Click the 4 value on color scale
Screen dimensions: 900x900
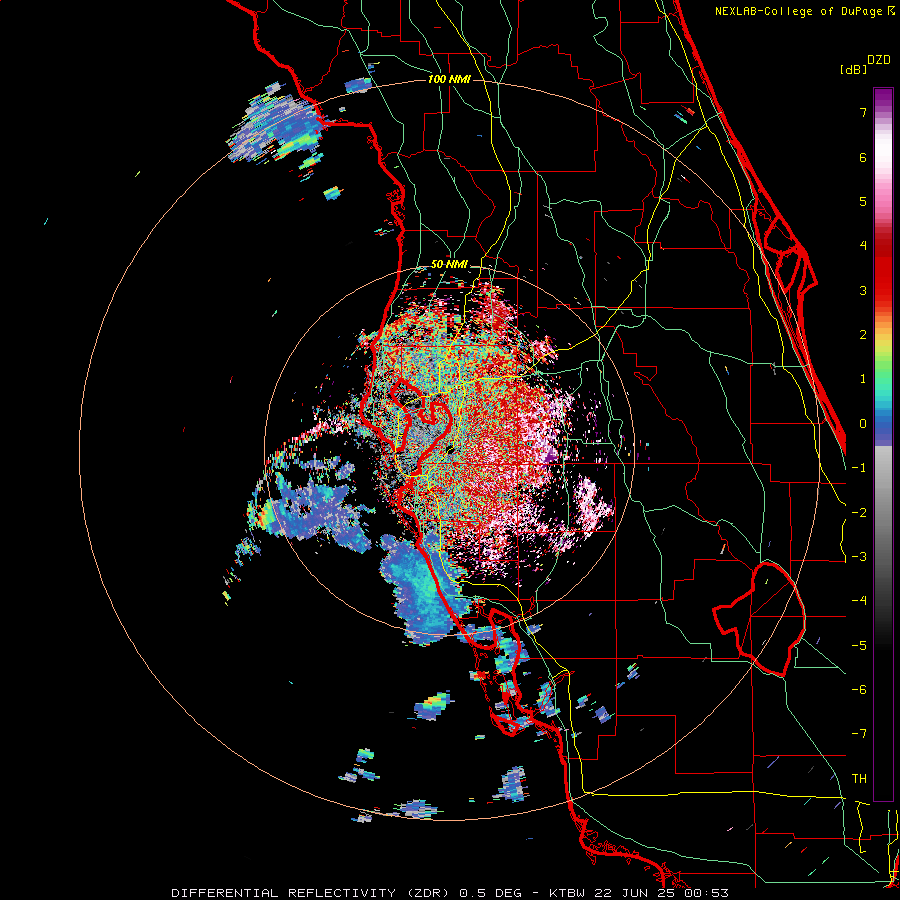863,246
